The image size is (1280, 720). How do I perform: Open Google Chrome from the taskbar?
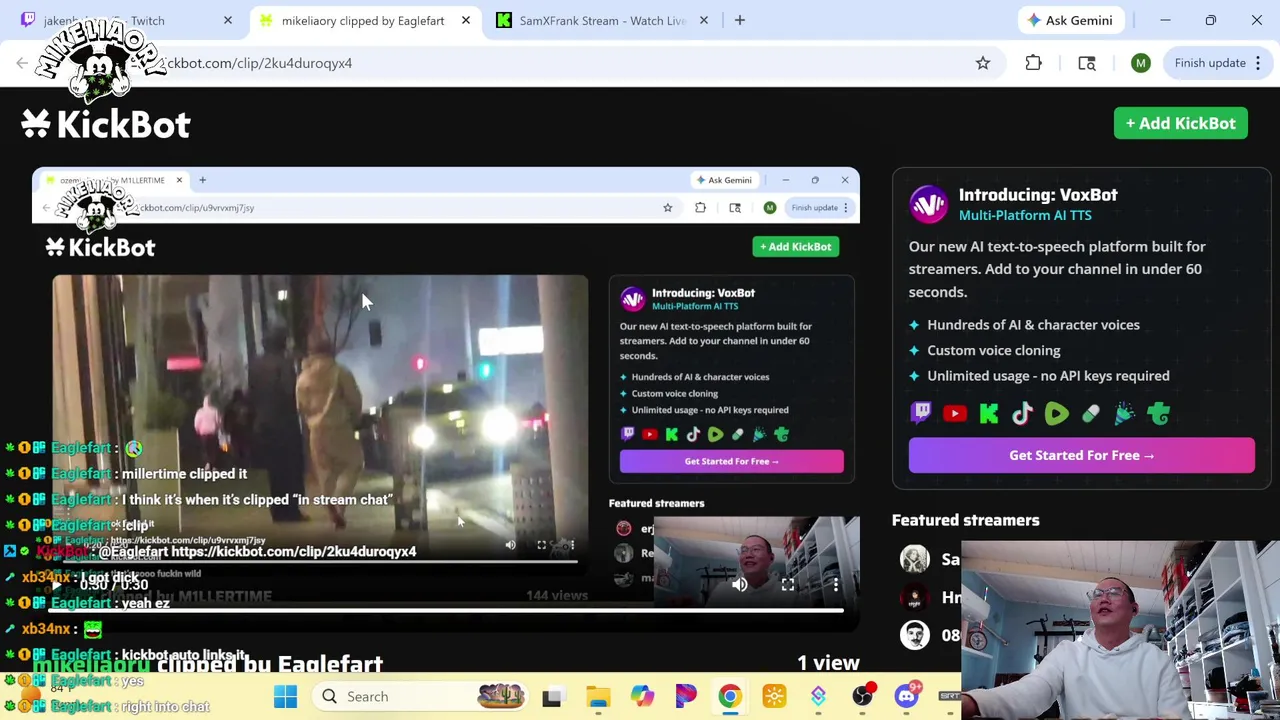point(730,696)
